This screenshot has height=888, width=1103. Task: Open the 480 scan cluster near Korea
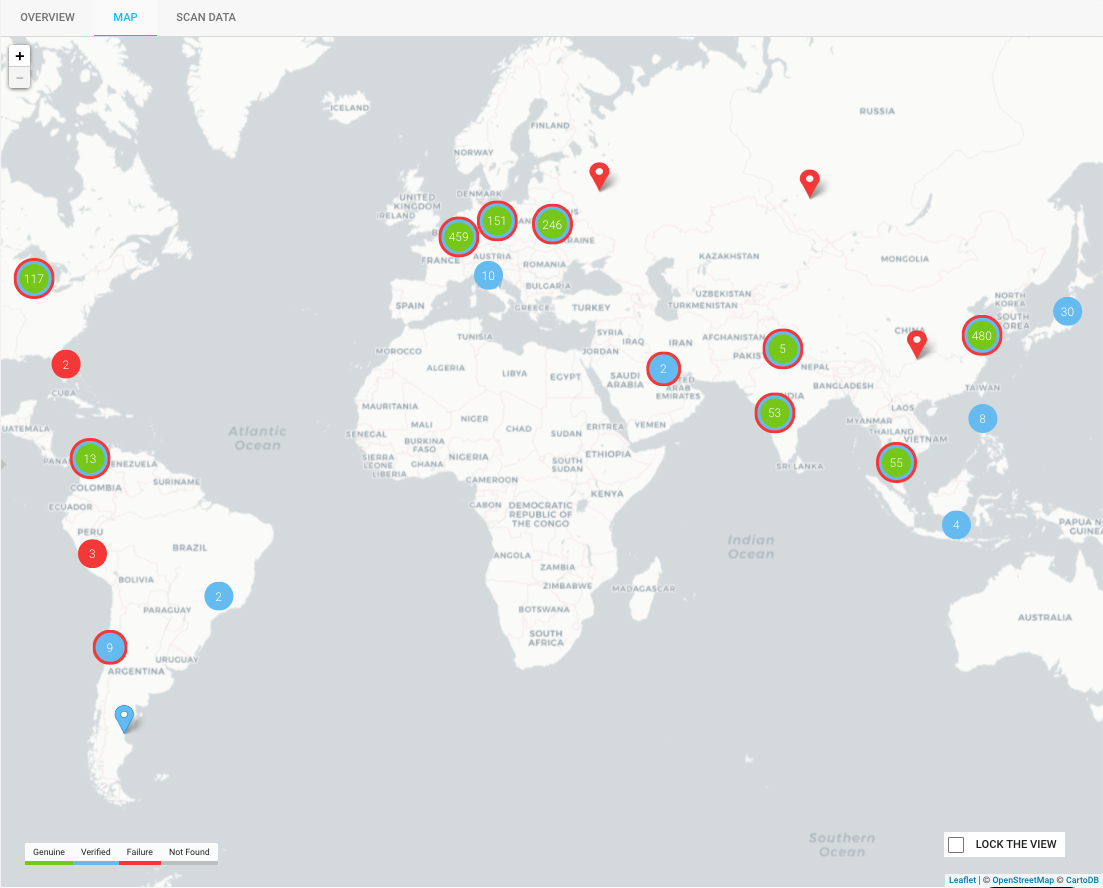point(981,336)
